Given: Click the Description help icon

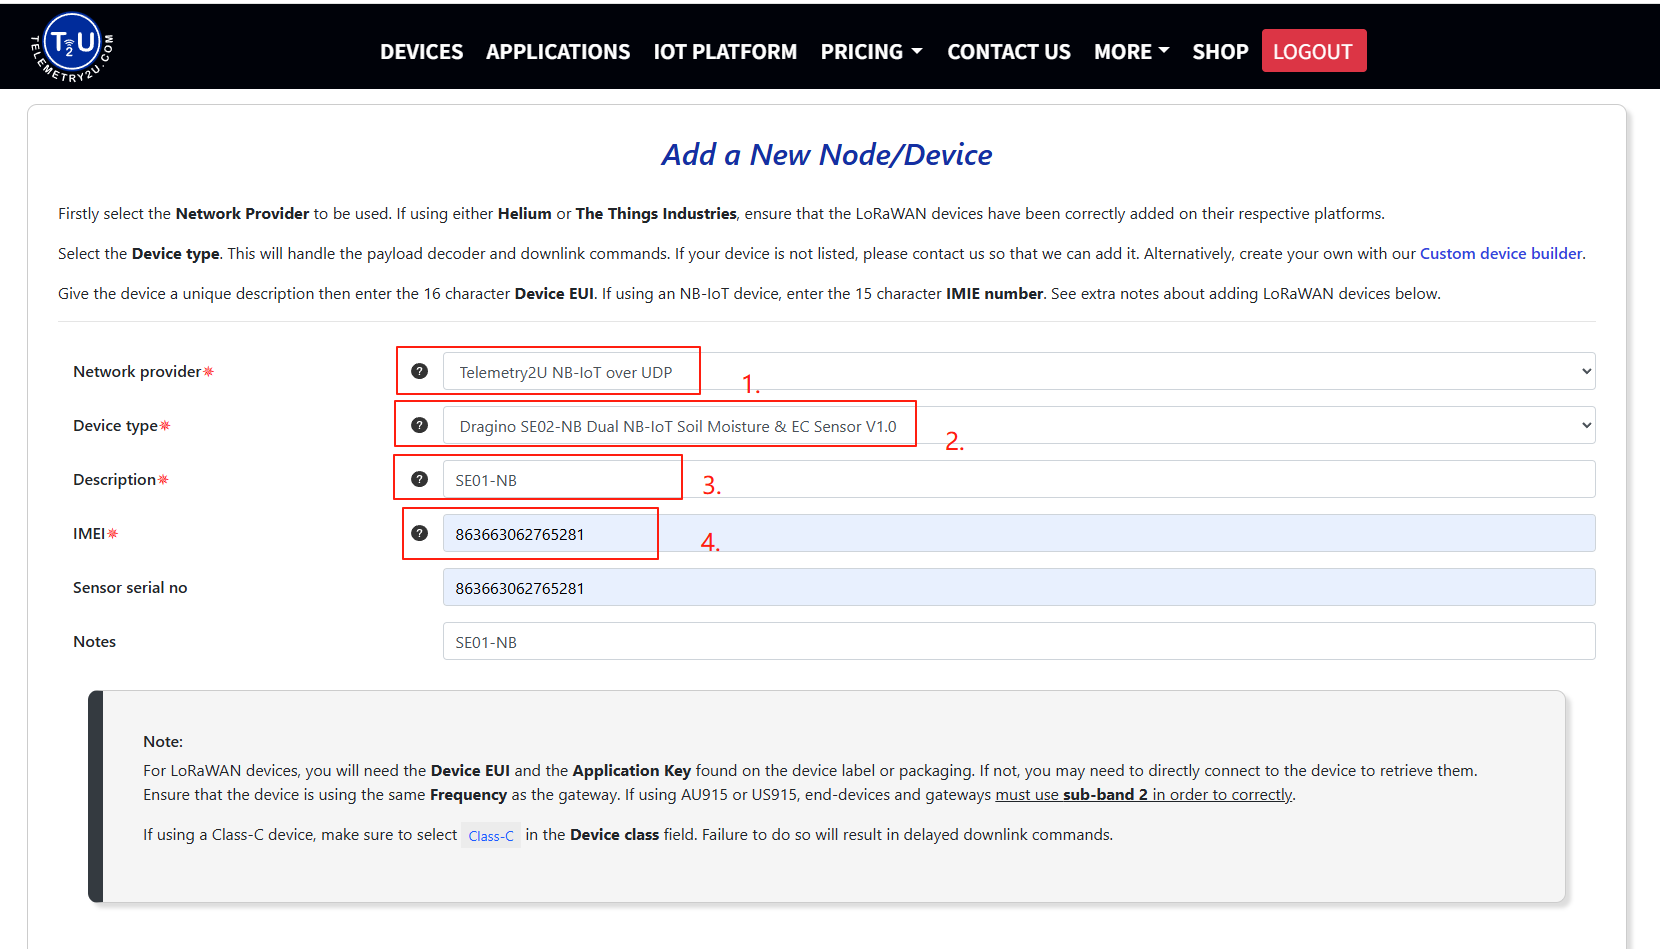Looking at the screenshot, I should [x=420, y=479].
